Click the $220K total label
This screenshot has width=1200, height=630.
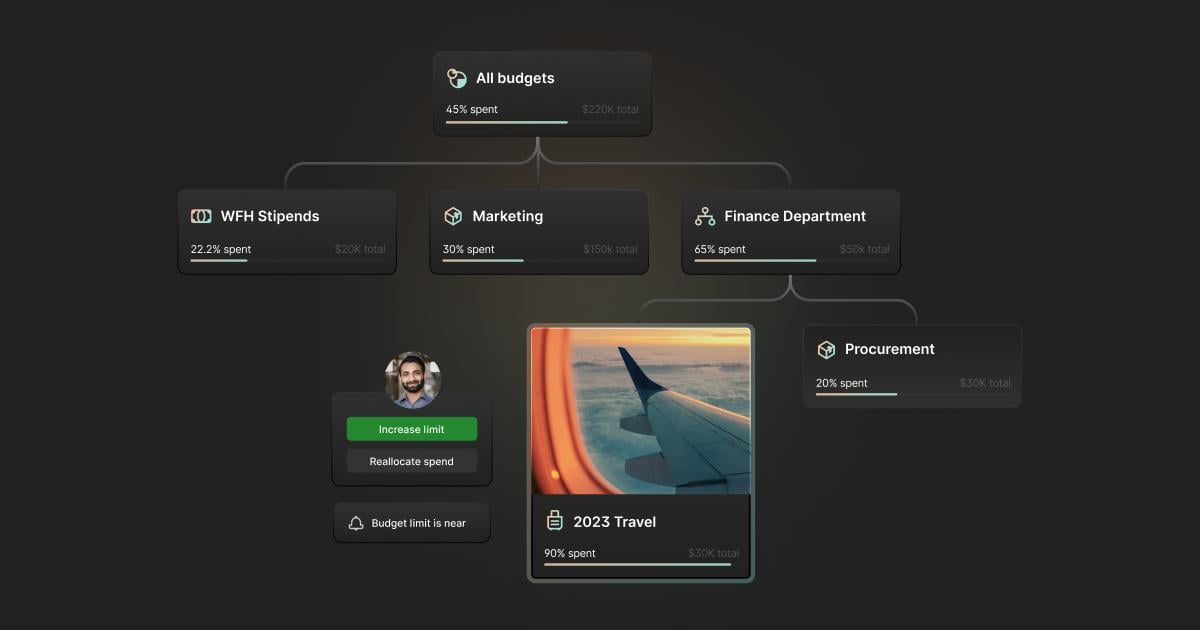(x=610, y=110)
